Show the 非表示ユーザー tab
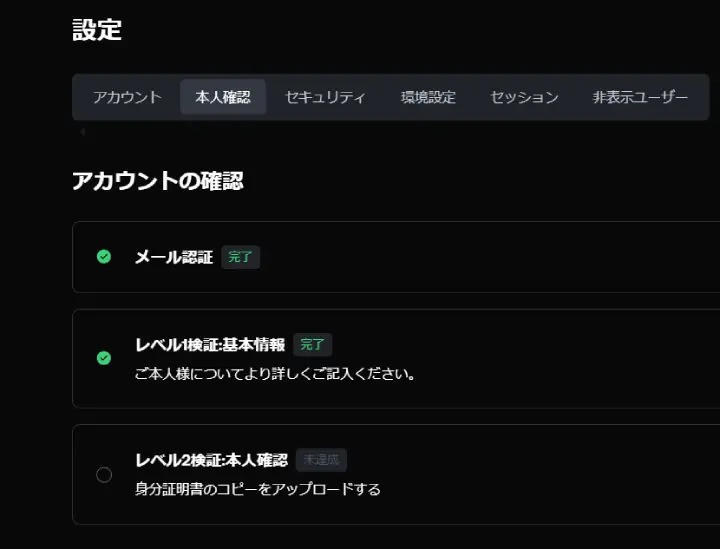The width and height of the screenshot is (720, 549). click(640, 97)
